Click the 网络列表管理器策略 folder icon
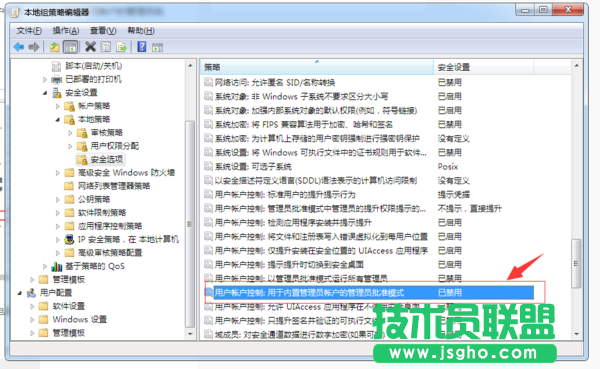600x369 pixels. click(69, 186)
